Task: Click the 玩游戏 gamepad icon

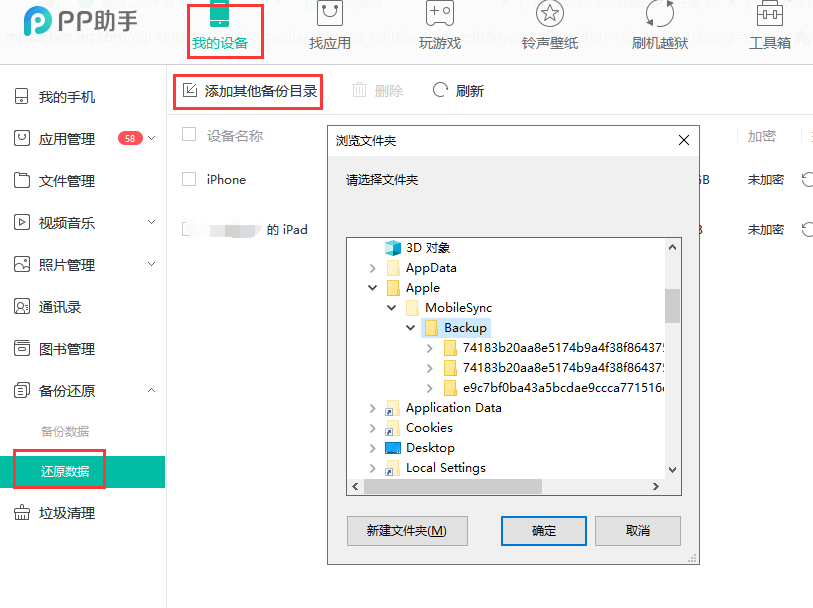Action: point(439,14)
